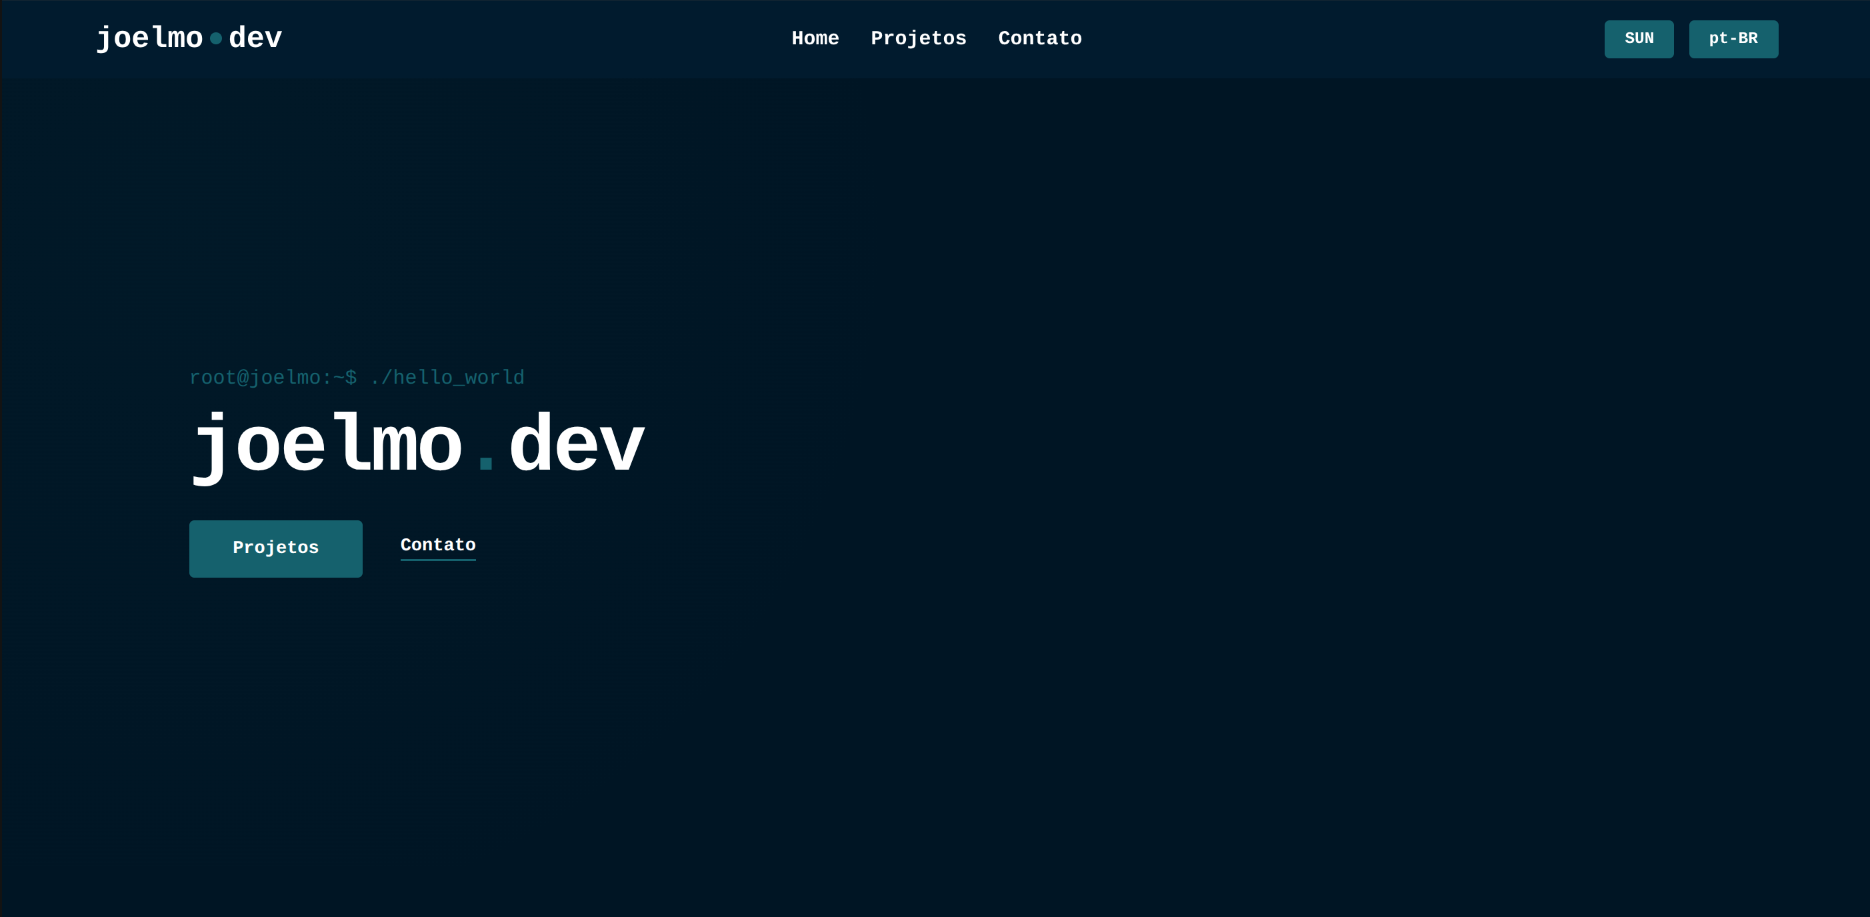This screenshot has height=917, width=1870.
Task: Toggle the SUN theme switch
Action: click(1638, 39)
